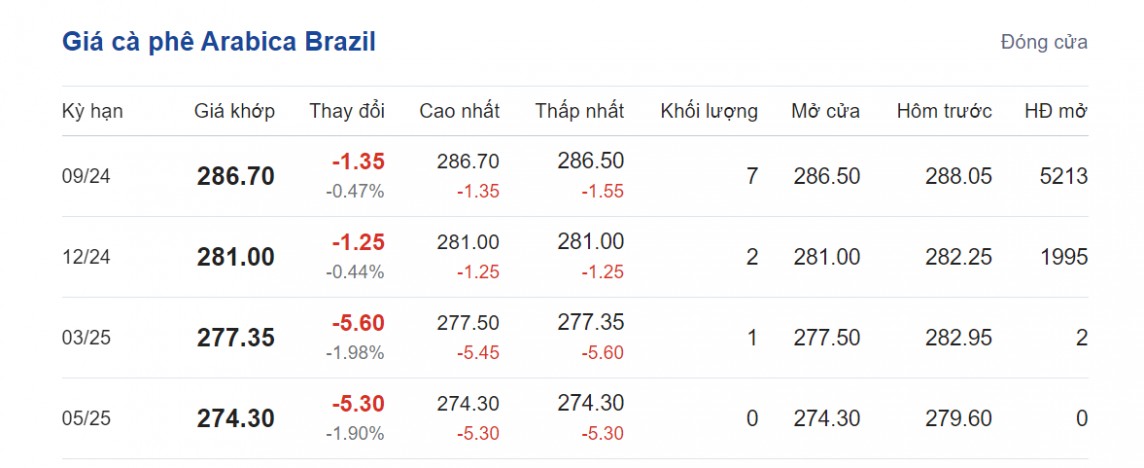Click the 'Mở cửa' column header
This screenshot has height=468, width=1144.
point(825,111)
